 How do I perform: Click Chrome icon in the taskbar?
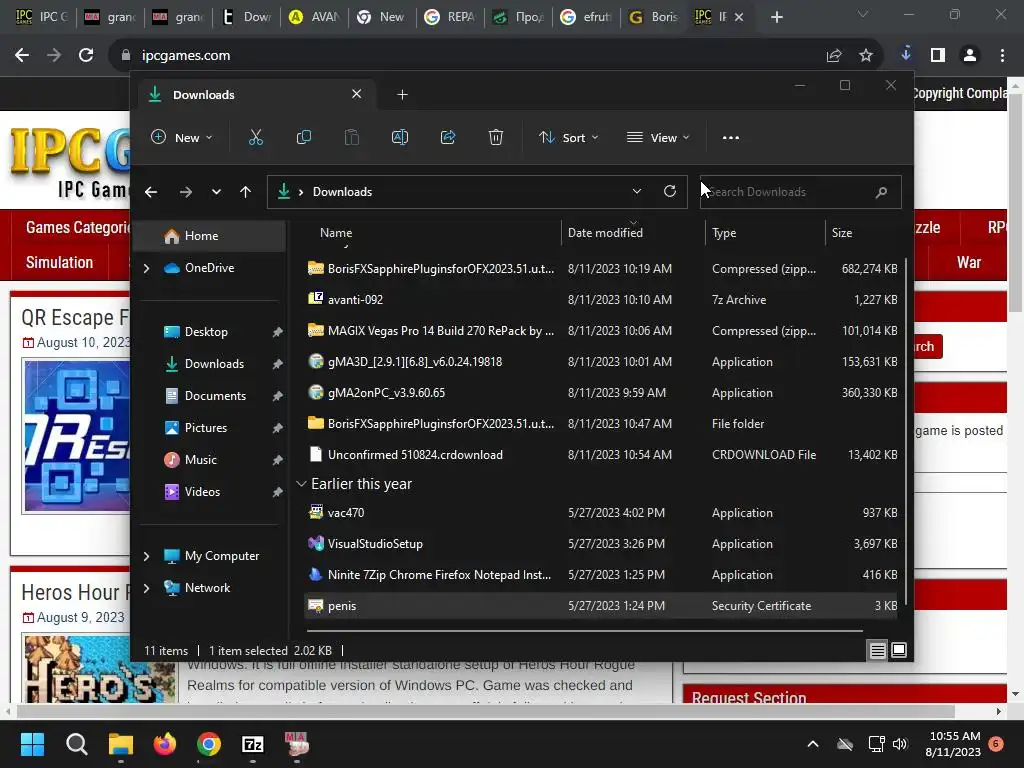point(209,744)
